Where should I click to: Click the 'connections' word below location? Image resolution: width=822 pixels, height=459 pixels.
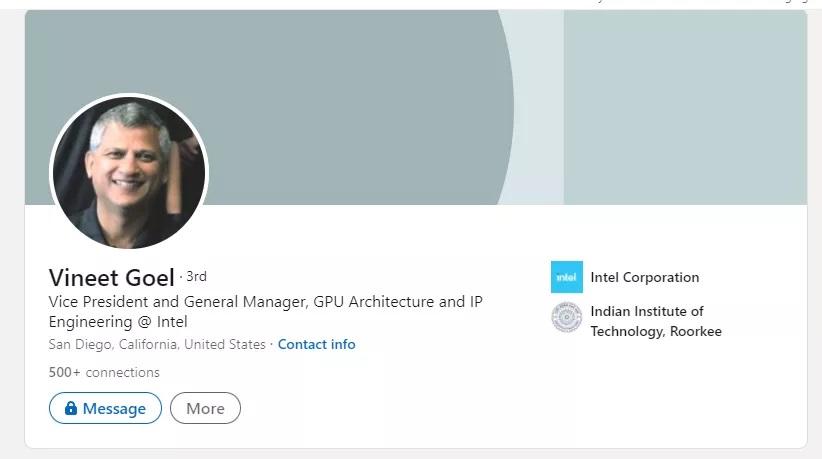click(x=122, y=372)
